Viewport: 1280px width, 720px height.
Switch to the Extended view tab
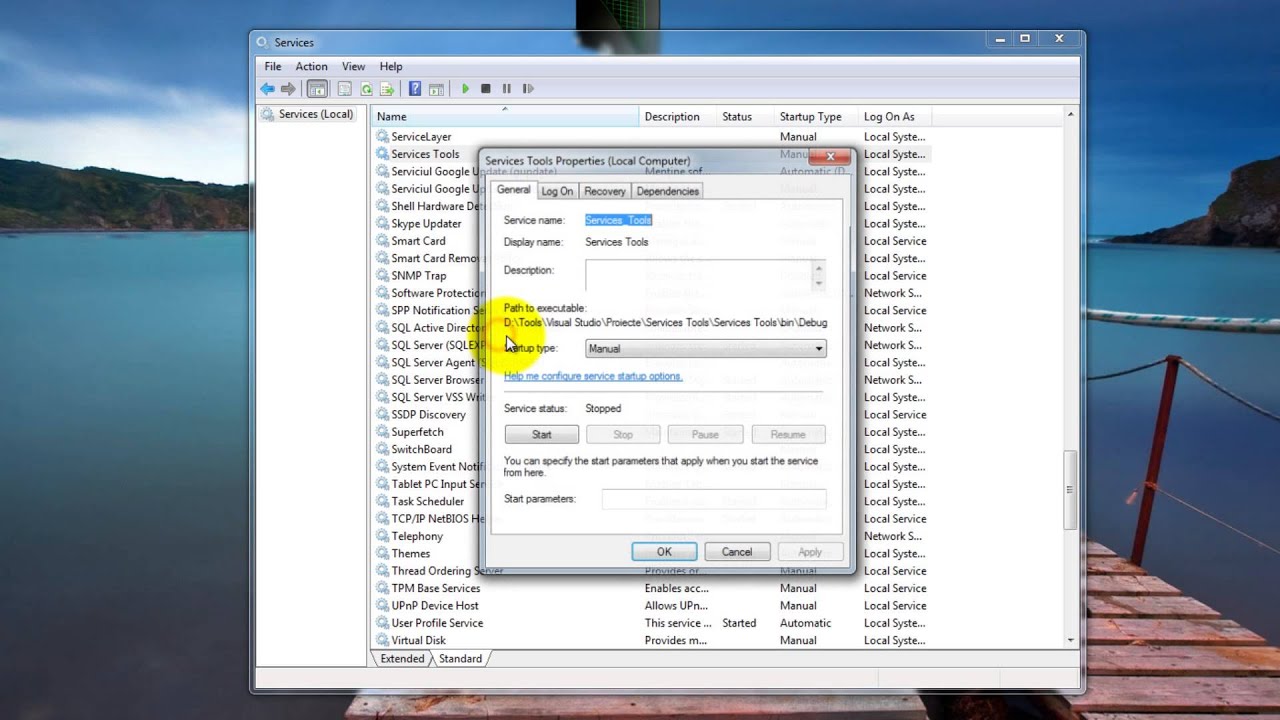tap(402, 659)
